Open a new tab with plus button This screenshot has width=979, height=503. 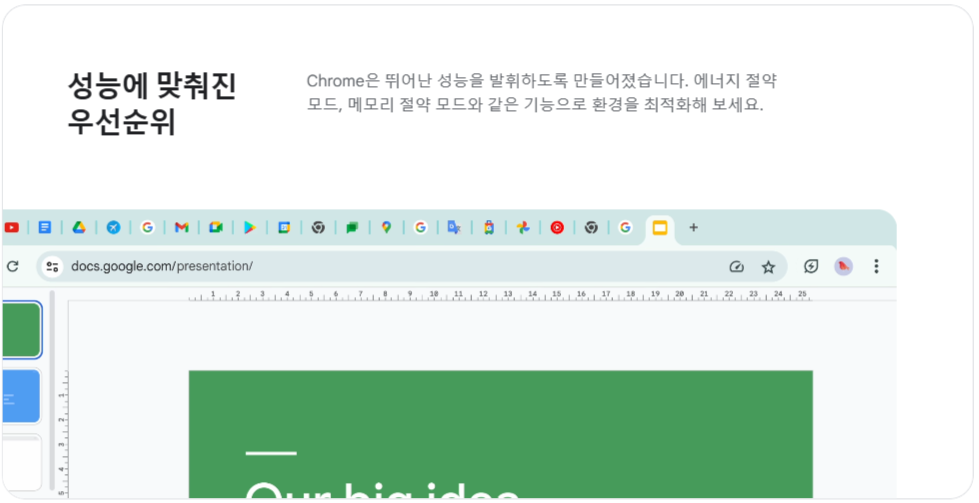tap(693, 228)
